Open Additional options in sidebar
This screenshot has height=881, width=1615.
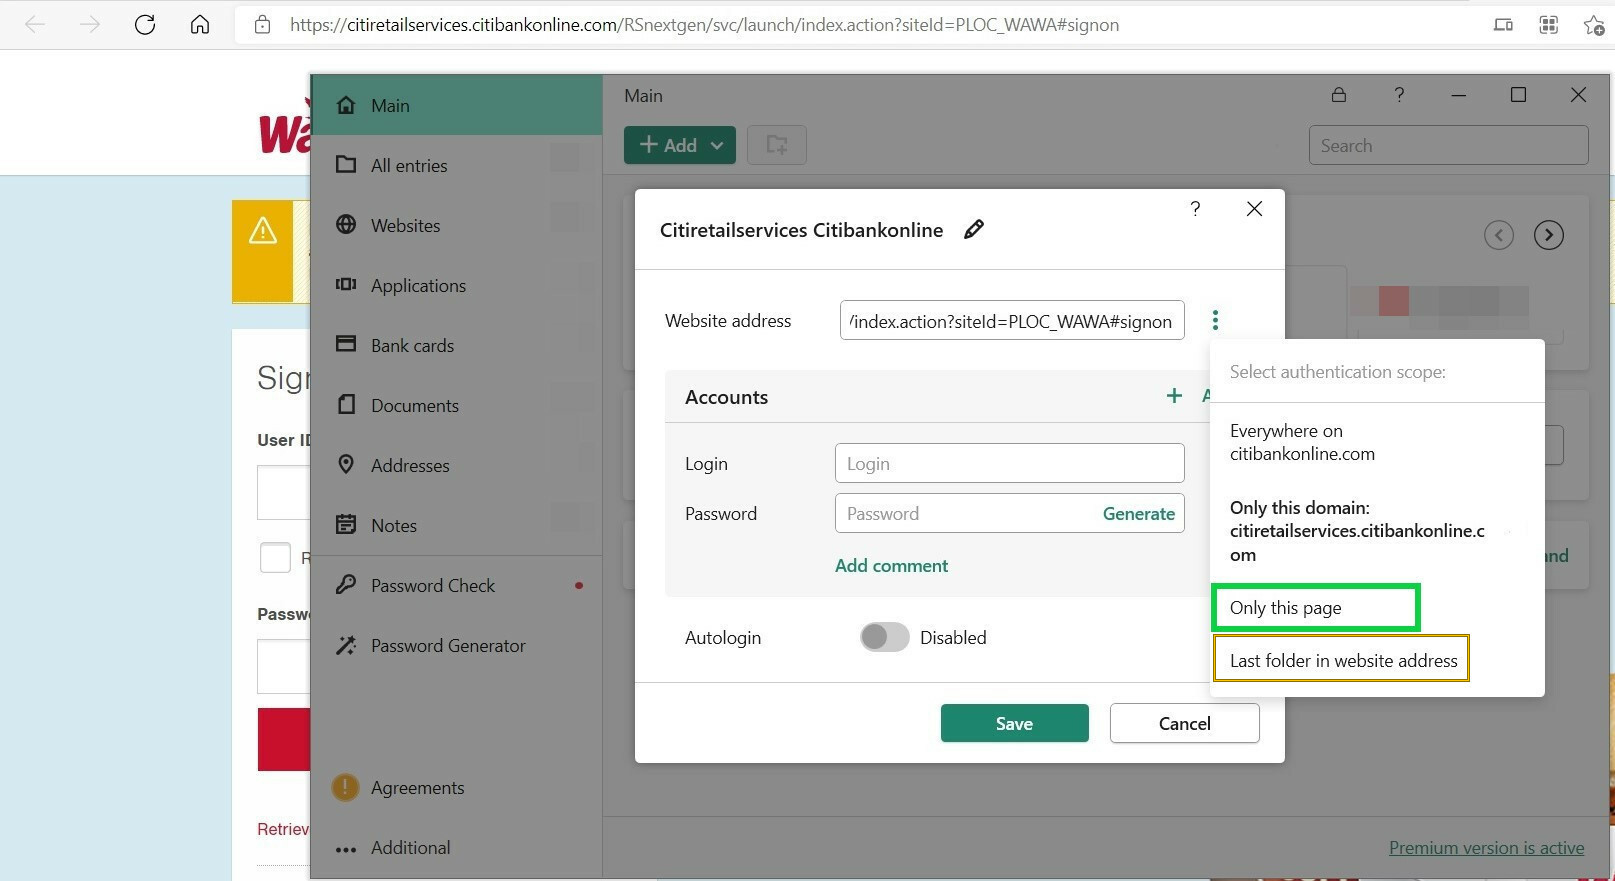(457, 847)
